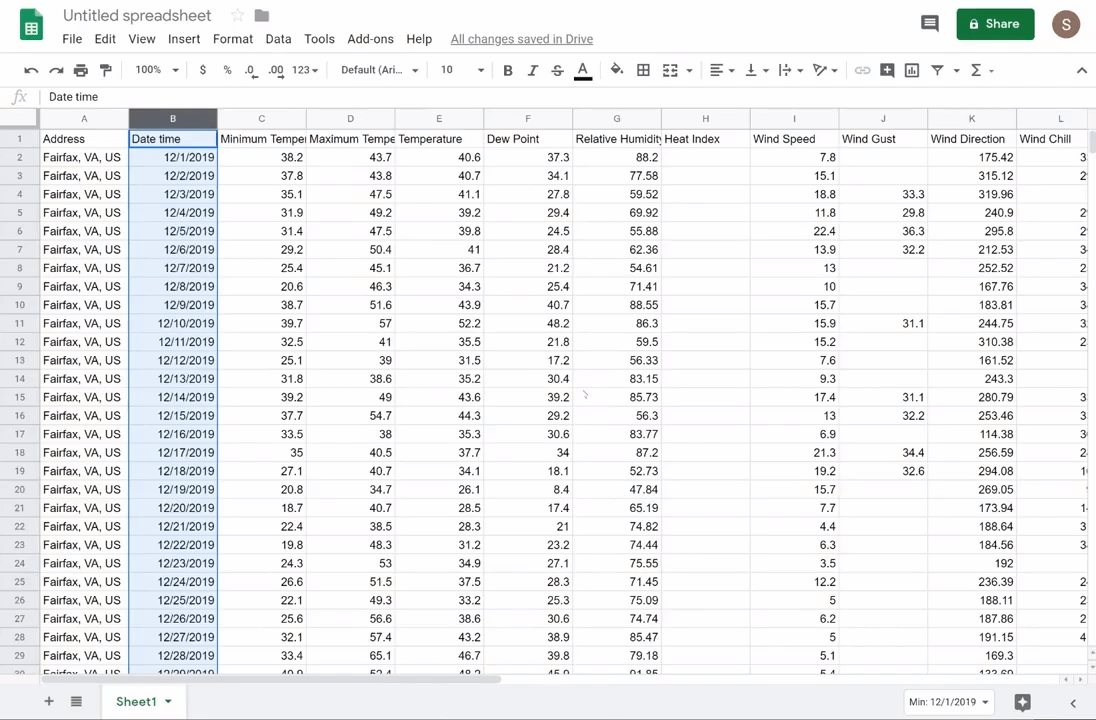Open the Min: 12/1/2019 summary dropdown

pos(947,701)
